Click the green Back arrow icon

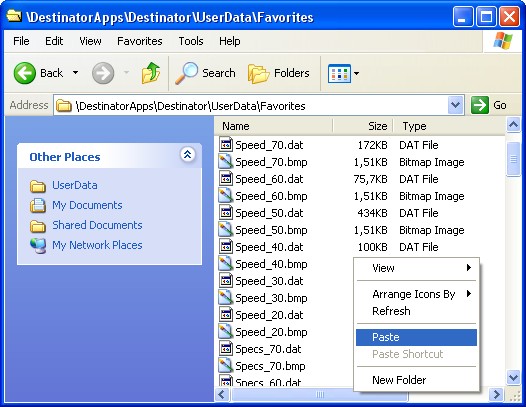coord(24,73)
